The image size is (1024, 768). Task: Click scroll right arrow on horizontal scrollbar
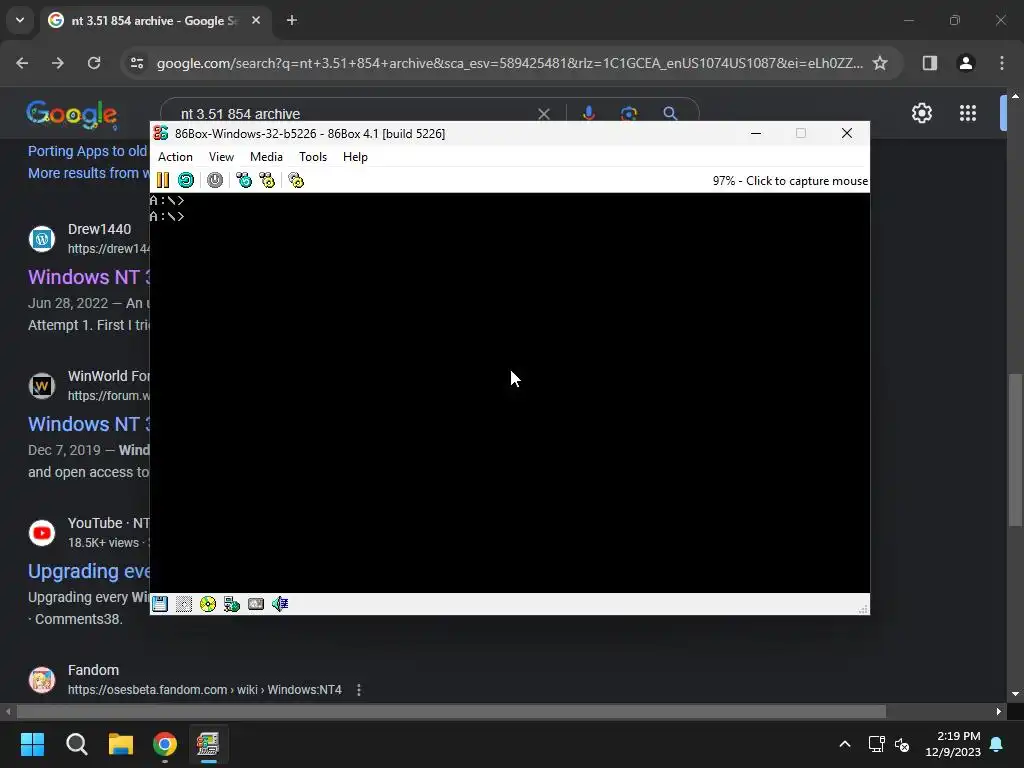point(999,711)
